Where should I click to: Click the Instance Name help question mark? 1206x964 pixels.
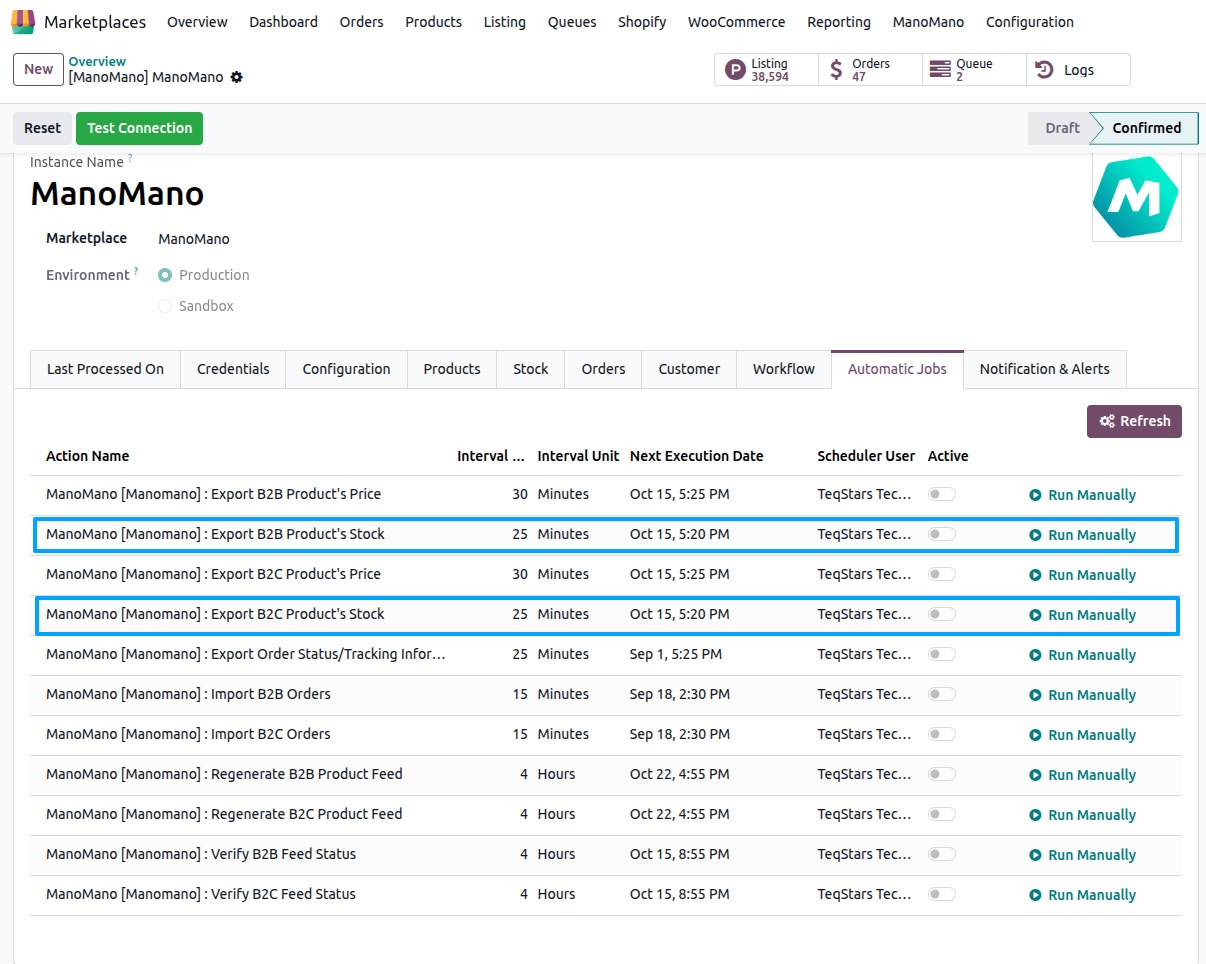tap(130, 158)
